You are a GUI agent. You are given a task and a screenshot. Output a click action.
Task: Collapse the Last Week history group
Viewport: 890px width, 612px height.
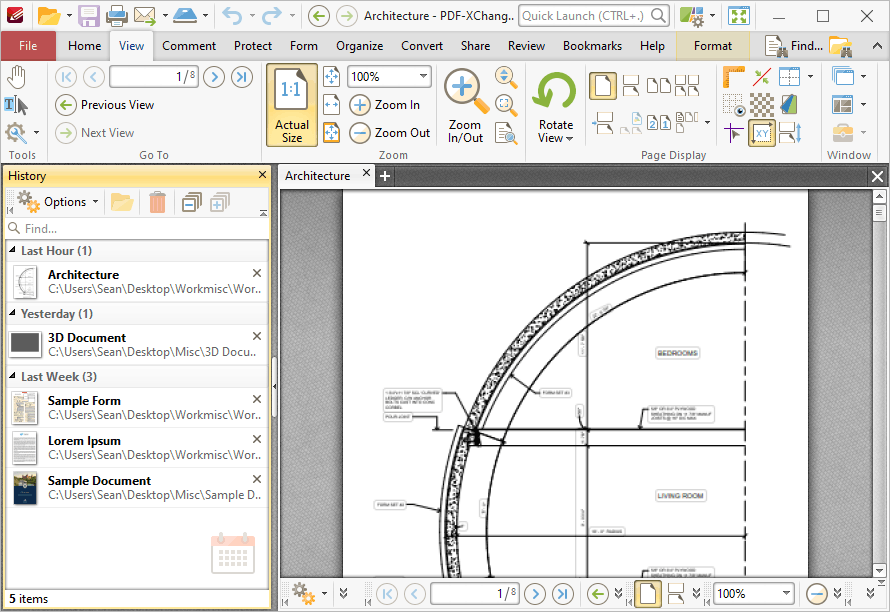pyautogui.click(x=12, y=376)
